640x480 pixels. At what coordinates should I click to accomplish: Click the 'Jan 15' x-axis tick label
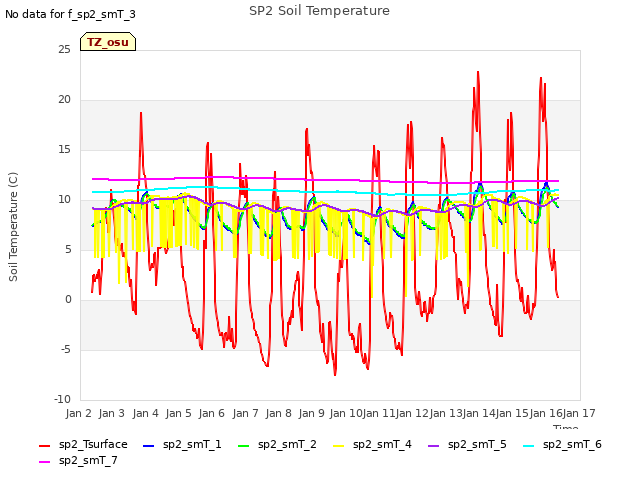point(512,413)
